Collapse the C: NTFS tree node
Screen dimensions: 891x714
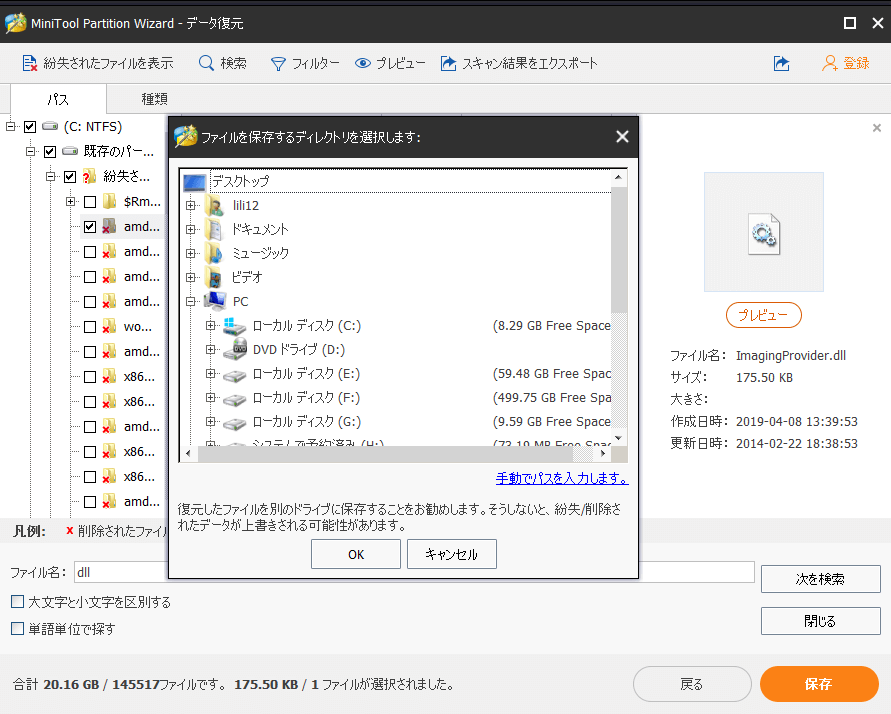tap(10, 126)
